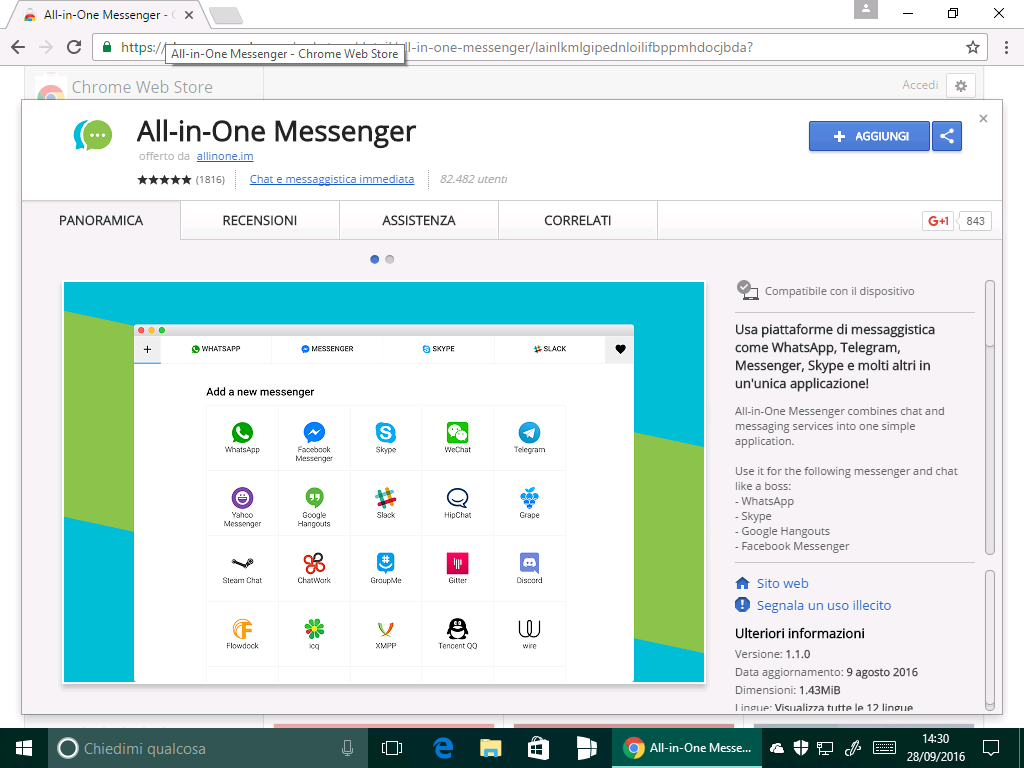Click the Slack icon in the grid
The height and width of the screenshot is (768, 1024).
click(386, 498)
